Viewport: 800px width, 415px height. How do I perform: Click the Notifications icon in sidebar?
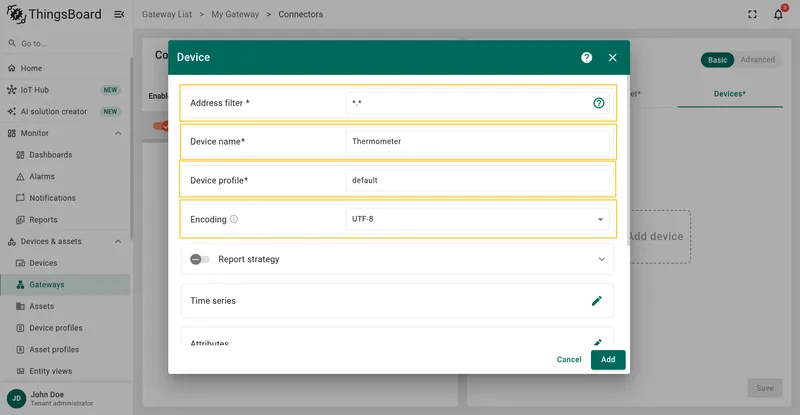20,198
